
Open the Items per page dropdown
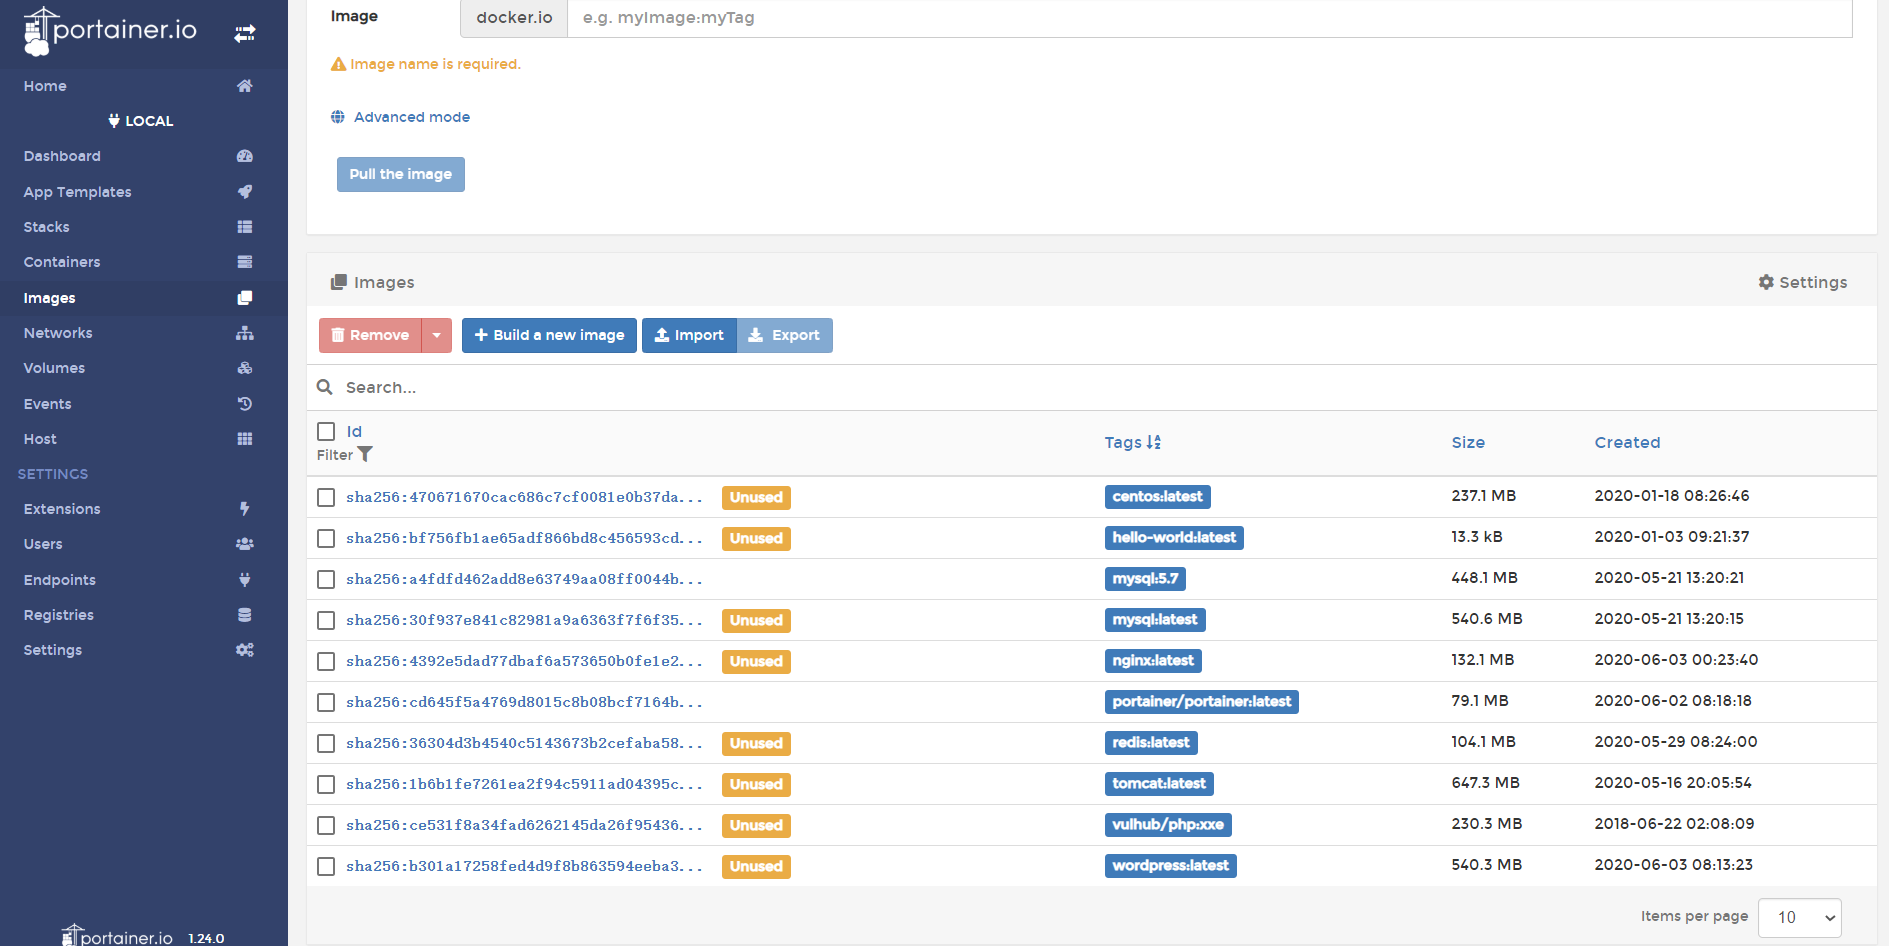tap(1799, 917)
